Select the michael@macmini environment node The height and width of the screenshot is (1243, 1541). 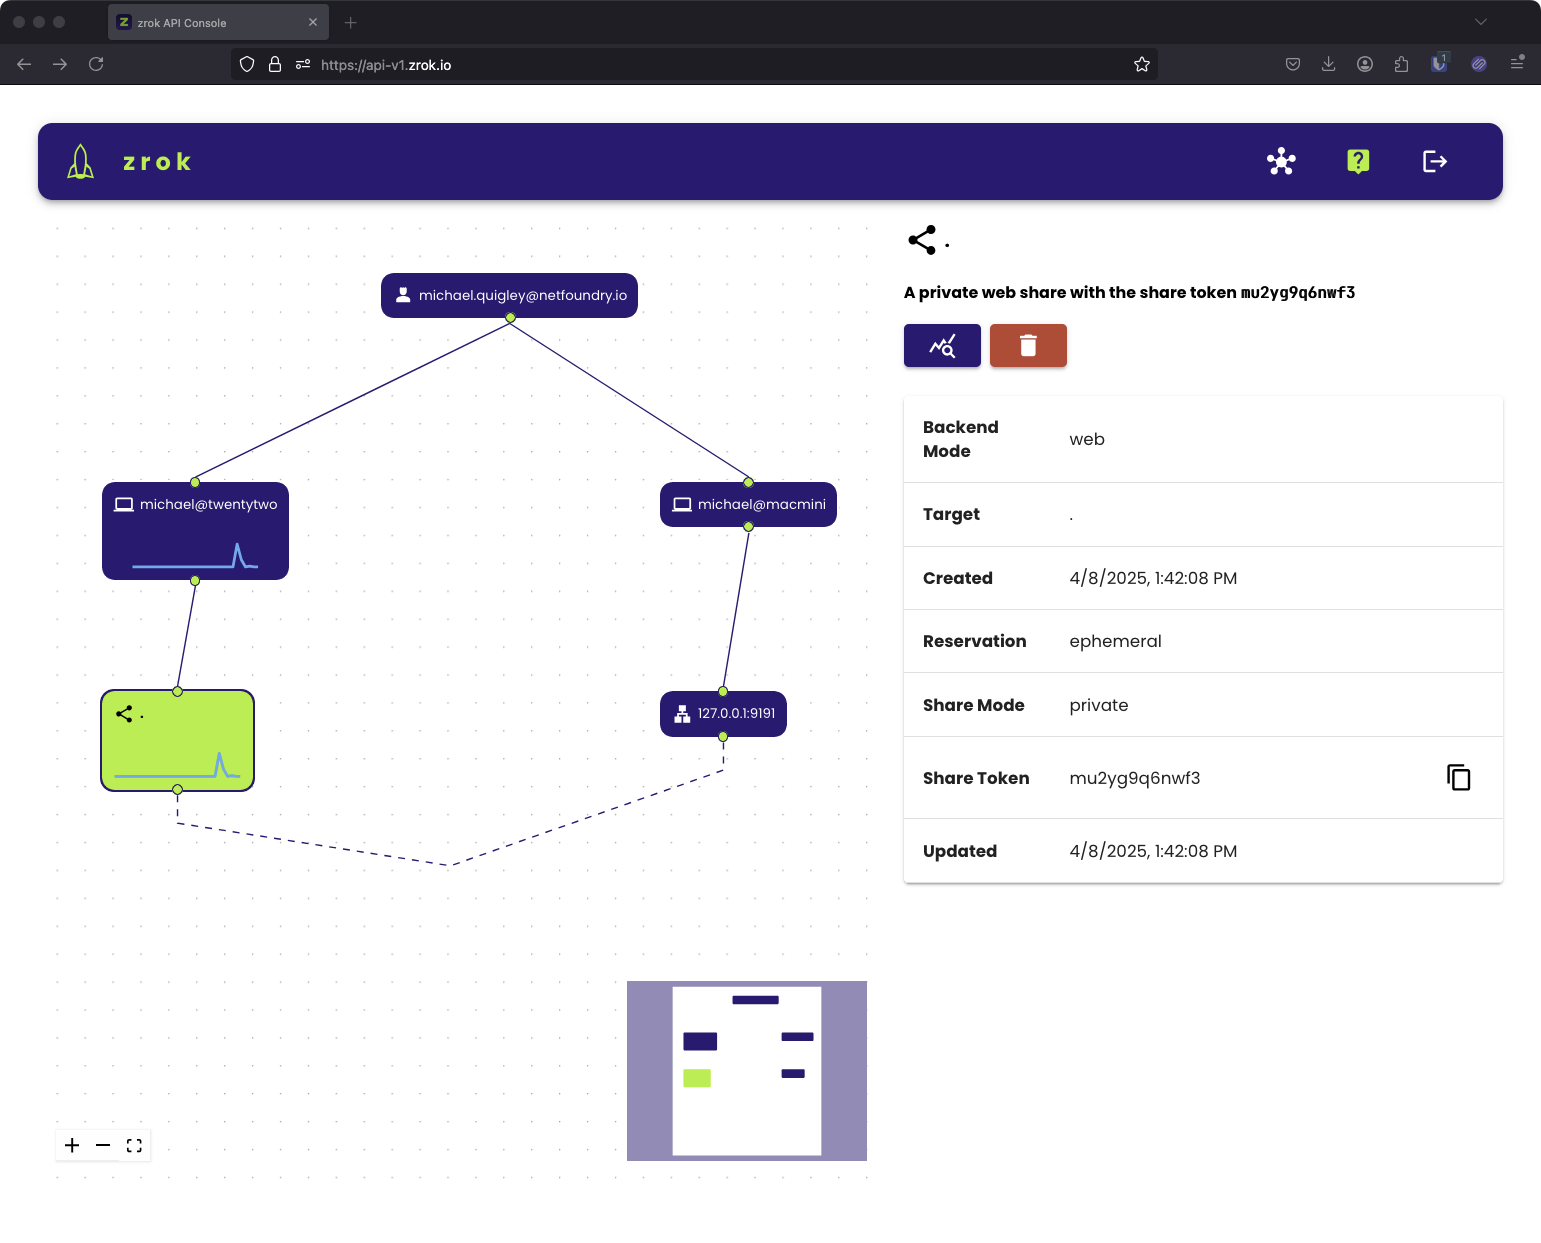[748, 504]
